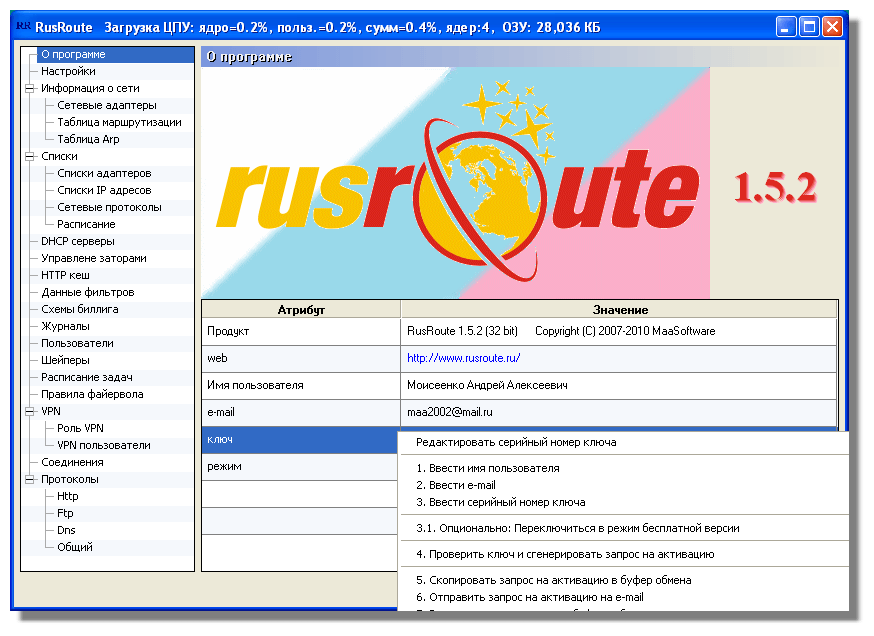
Task: Collapse the Информация о сети tree node
Action: 29,88
